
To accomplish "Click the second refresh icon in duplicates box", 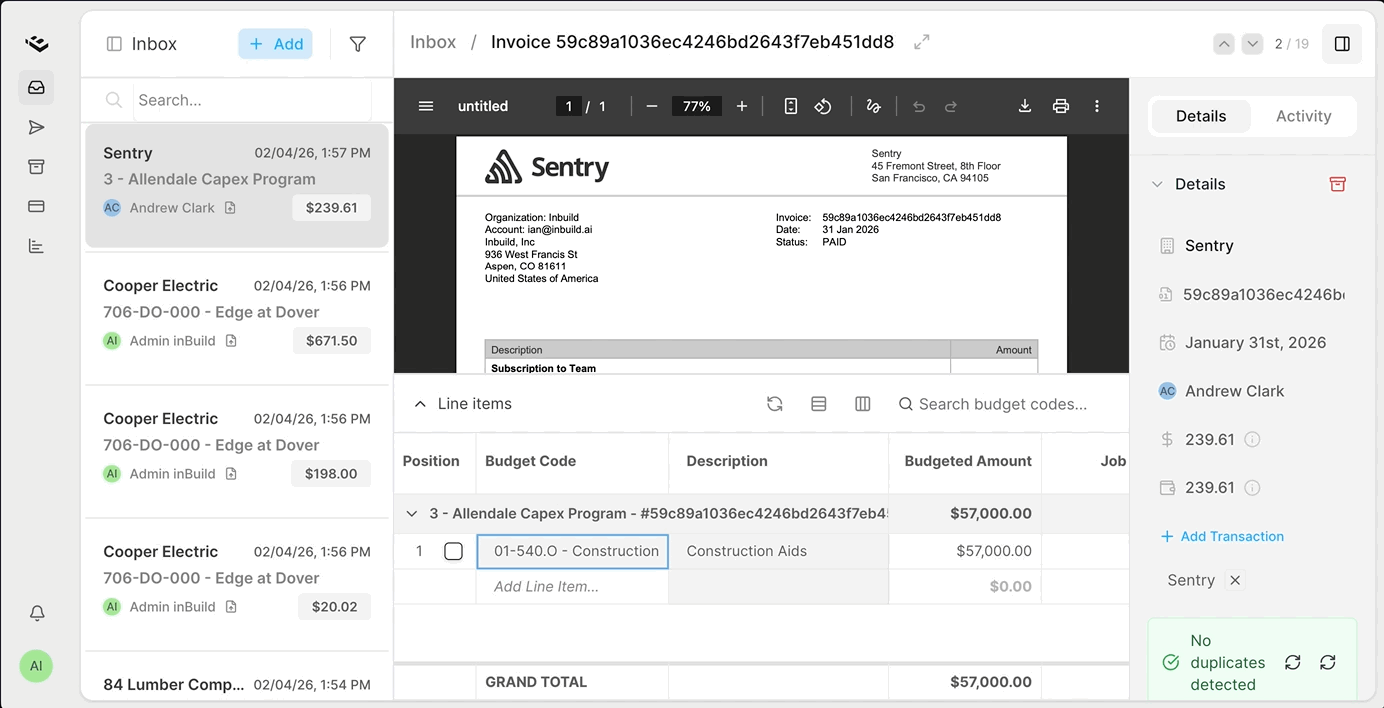I will coord(1328,663).
